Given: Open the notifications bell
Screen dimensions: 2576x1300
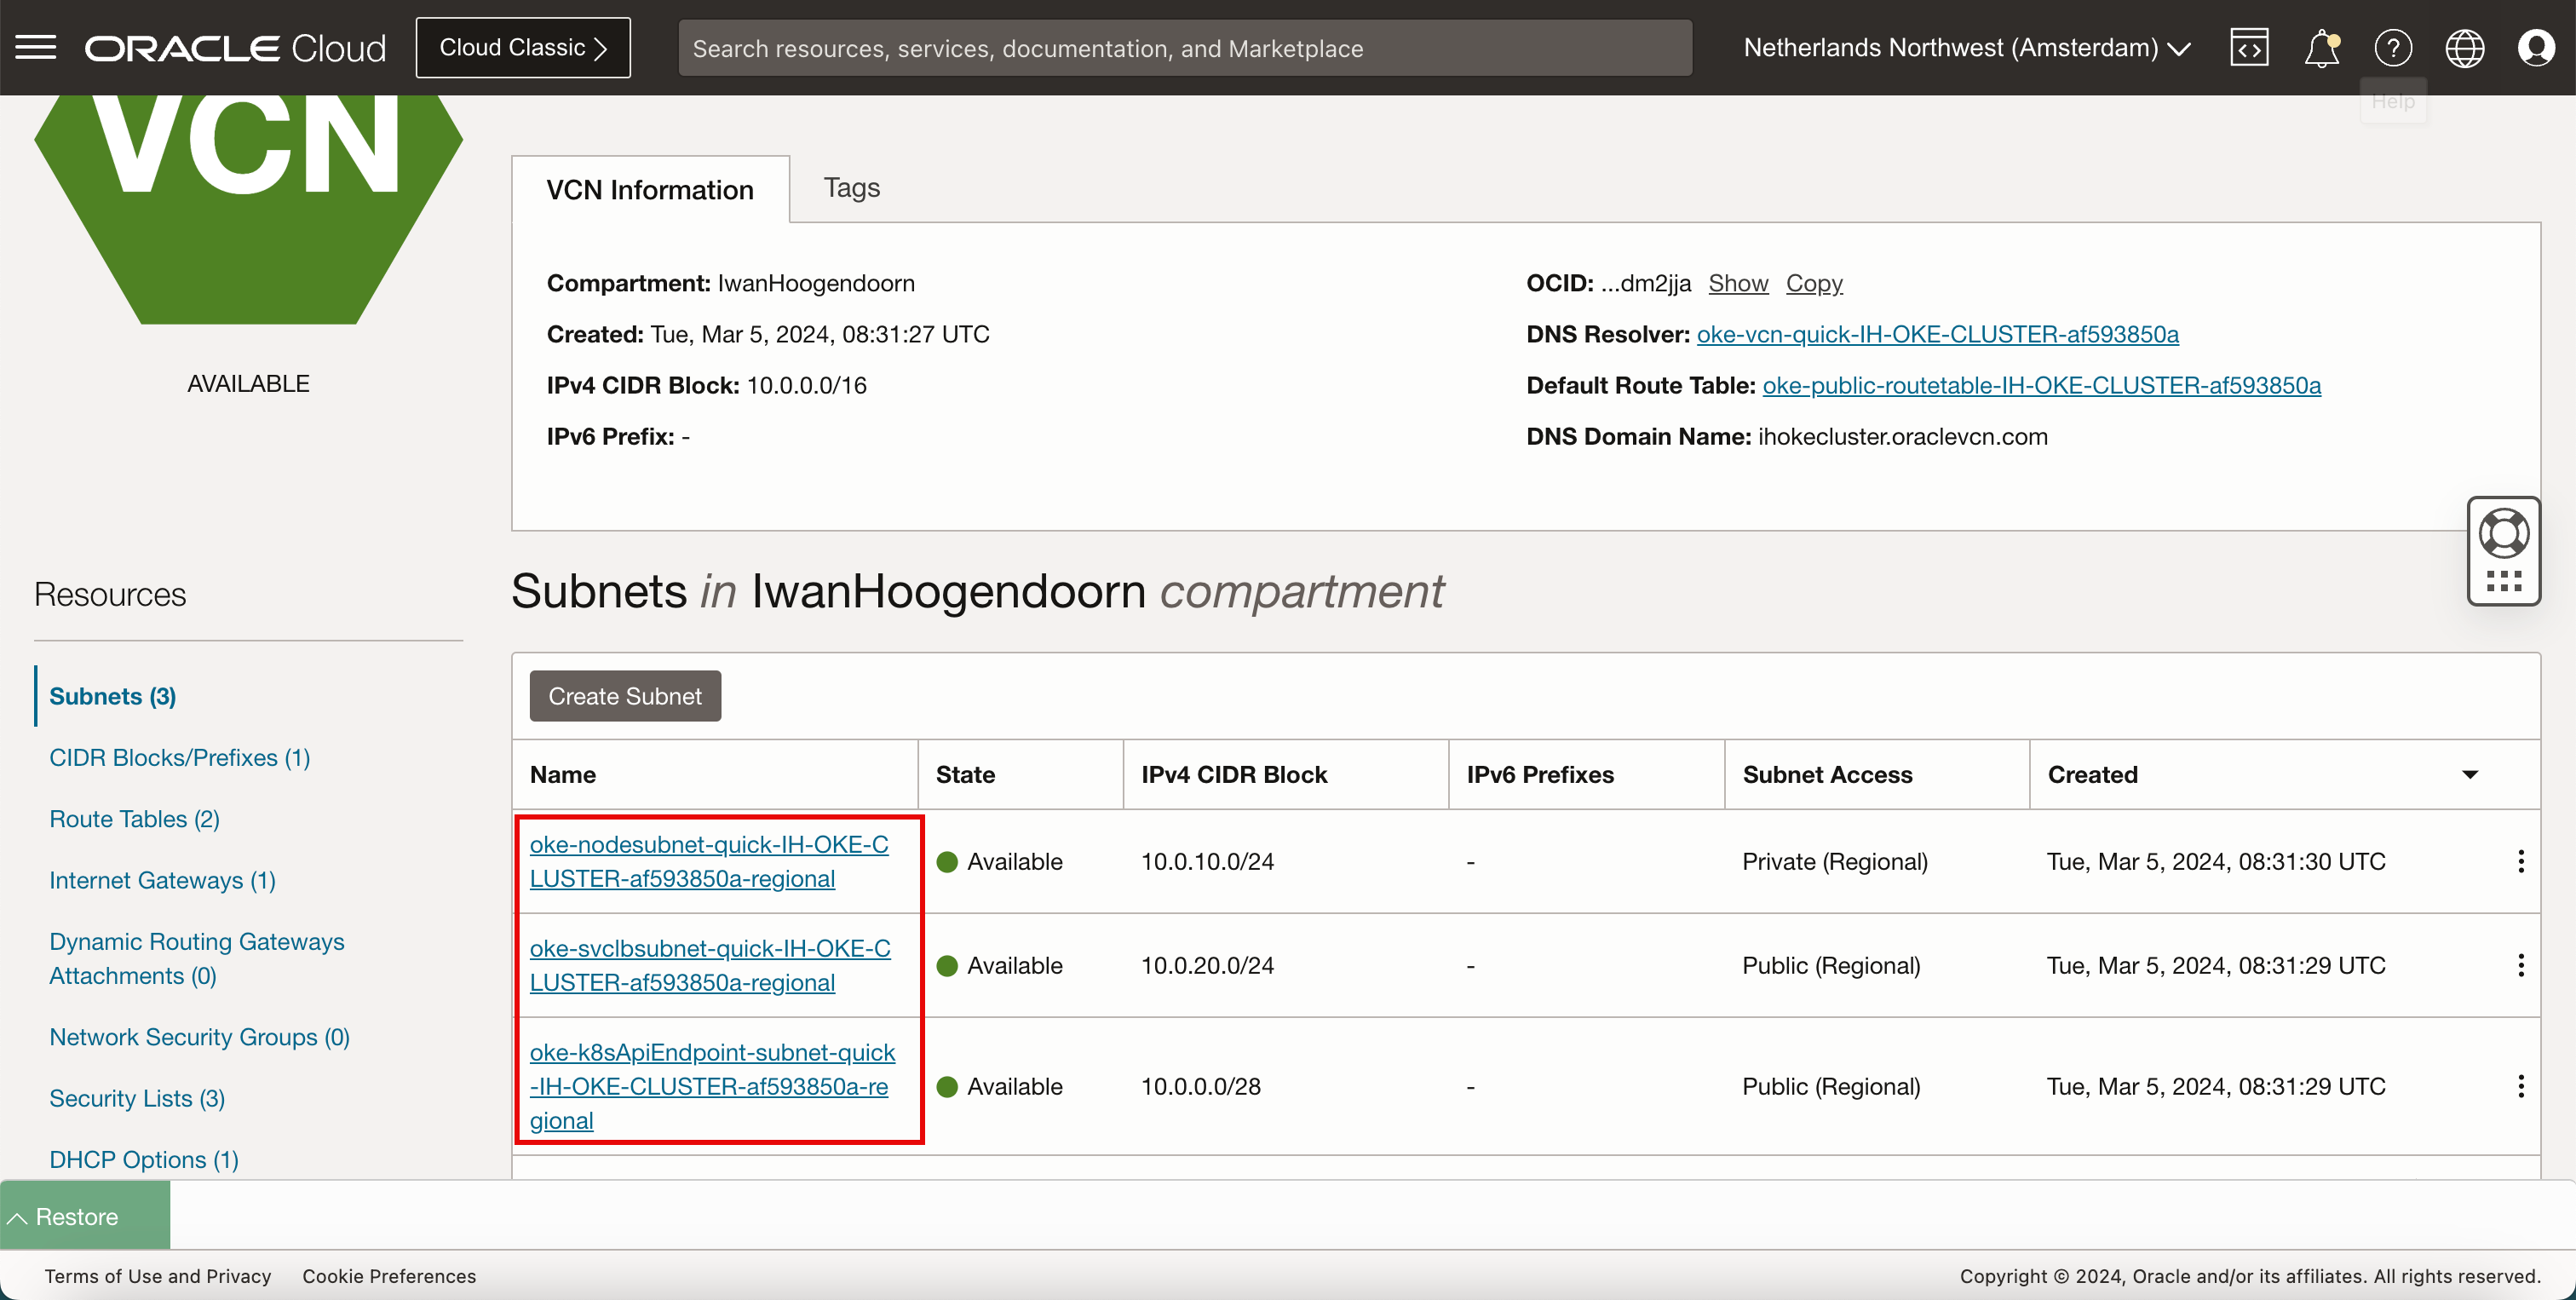Looking at the screenshot, I should 2321,47.
